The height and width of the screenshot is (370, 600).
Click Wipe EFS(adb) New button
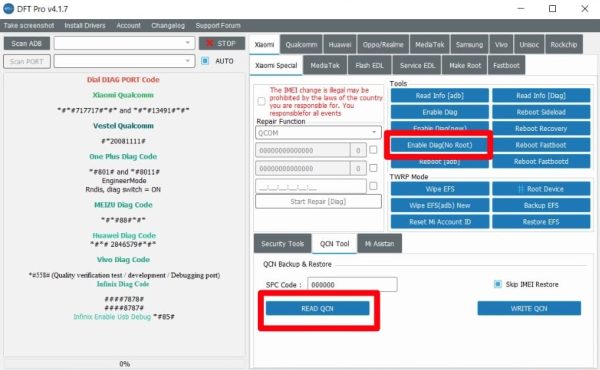[440, 205]
